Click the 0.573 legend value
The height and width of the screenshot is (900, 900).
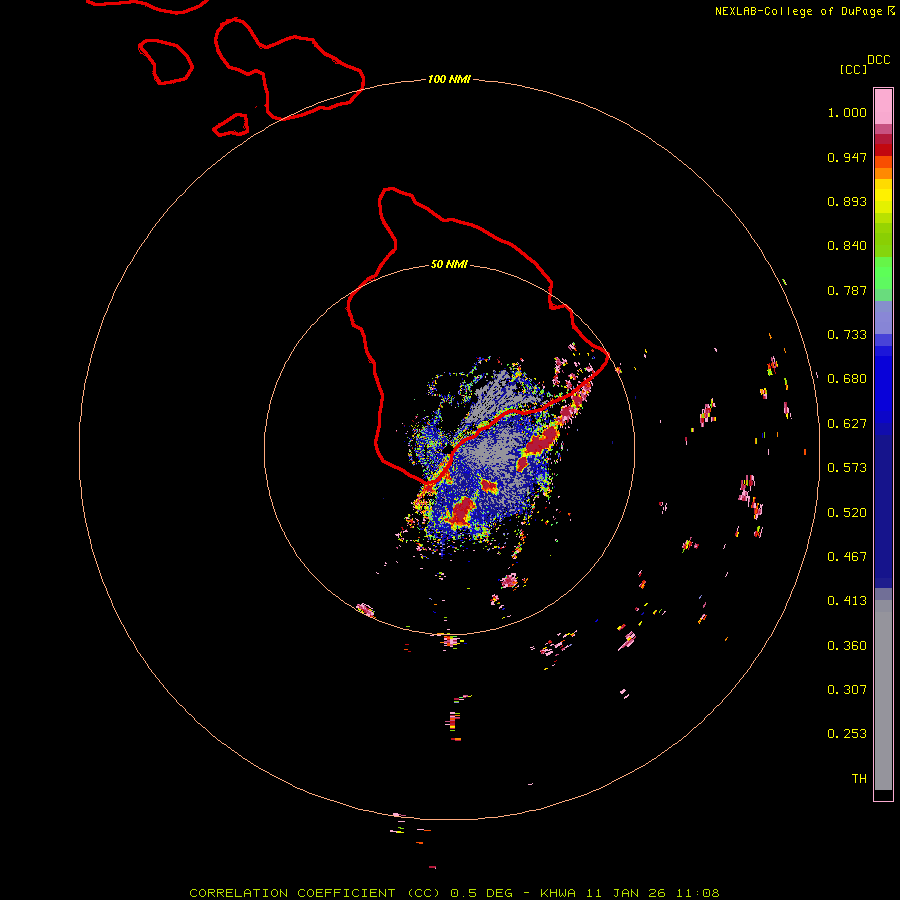[x=847, y=468]
